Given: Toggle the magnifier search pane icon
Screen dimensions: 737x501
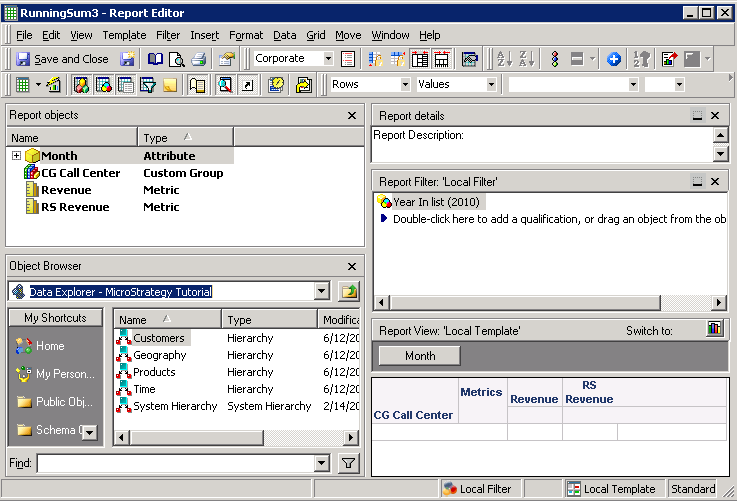Looking at the screenshot, I should click(x=225, y=85).
